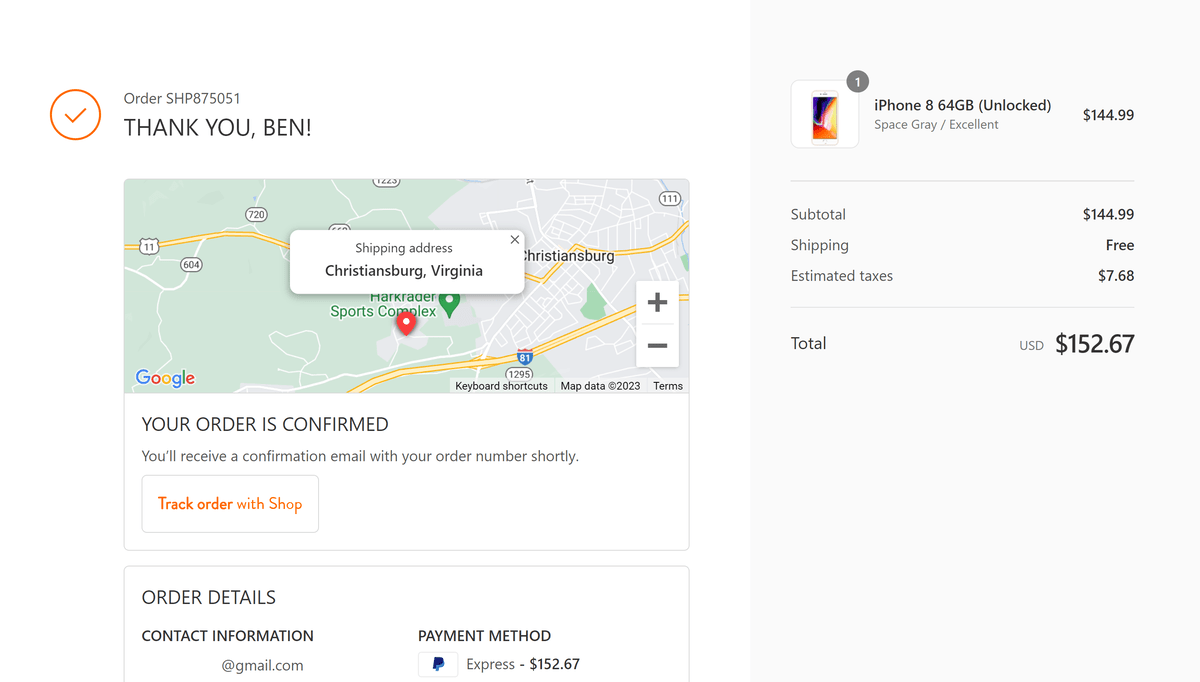Open the Keyboard shortcuts map link
The image size is (1200, 682).
[501, 385]
